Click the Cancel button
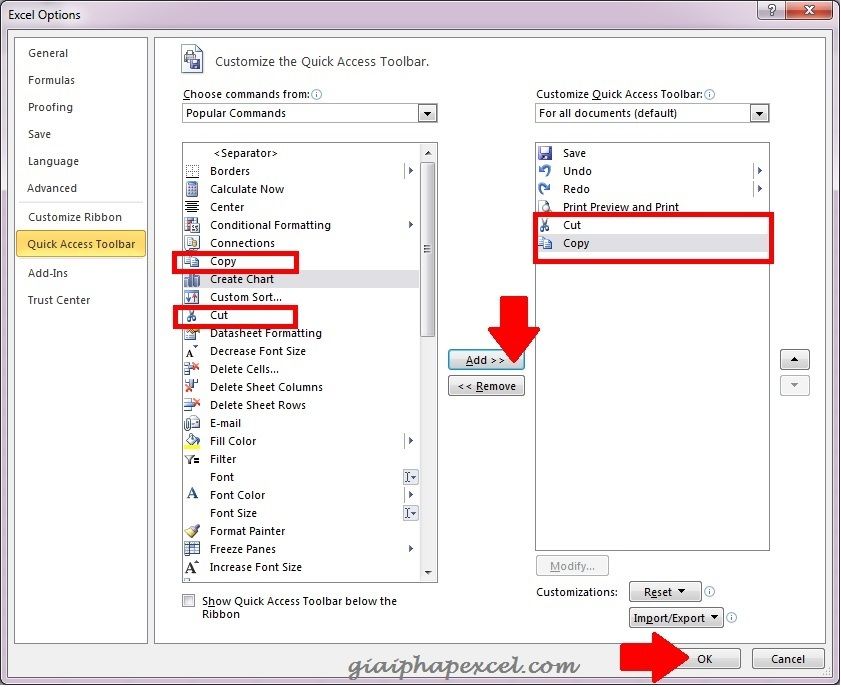841x687 pixels. click(x=787, y=660)
